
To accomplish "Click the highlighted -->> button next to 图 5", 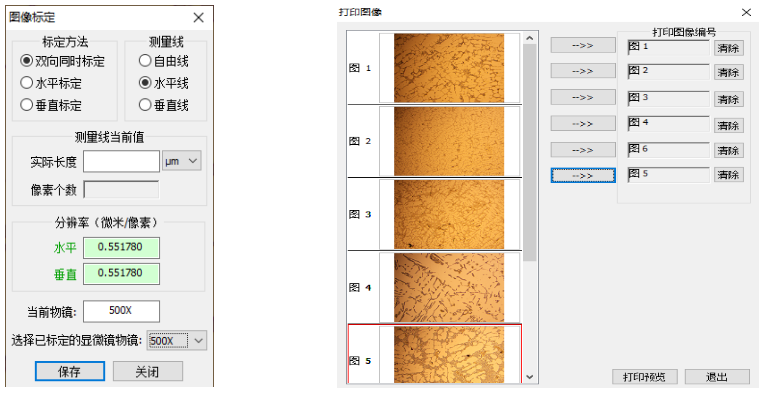I will 583,176.
